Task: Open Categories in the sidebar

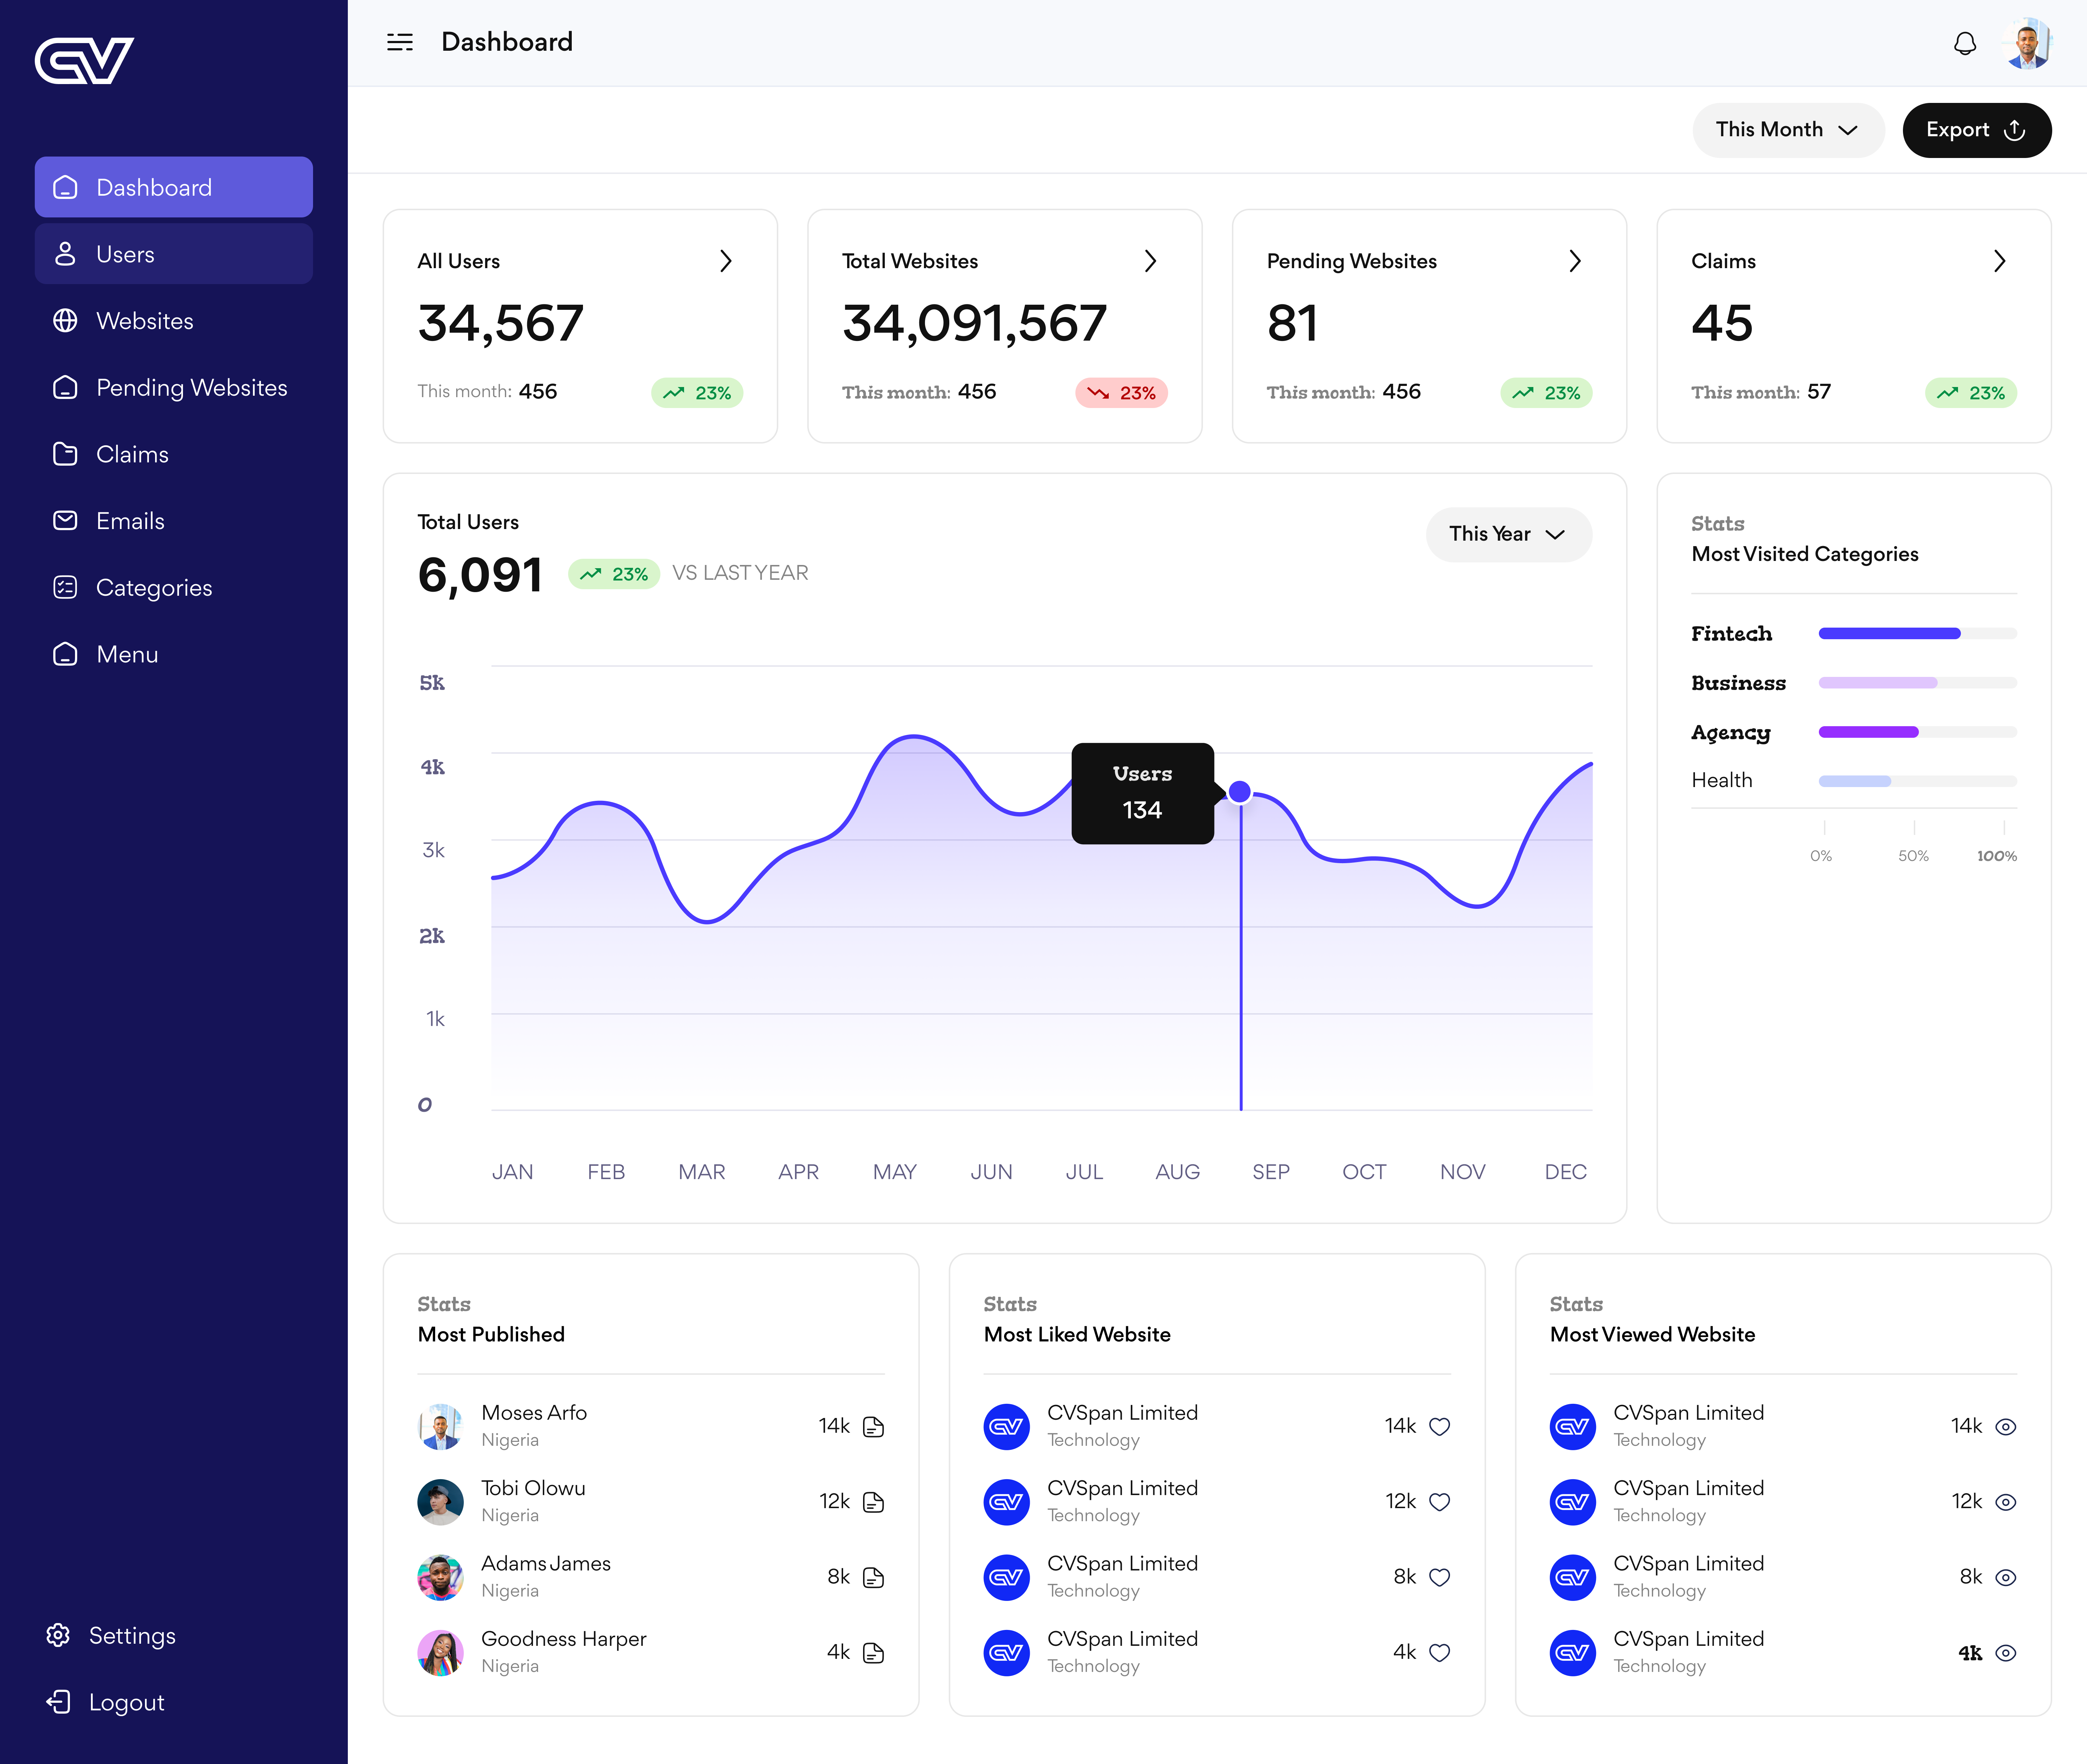Action: [x=174, y=587]
